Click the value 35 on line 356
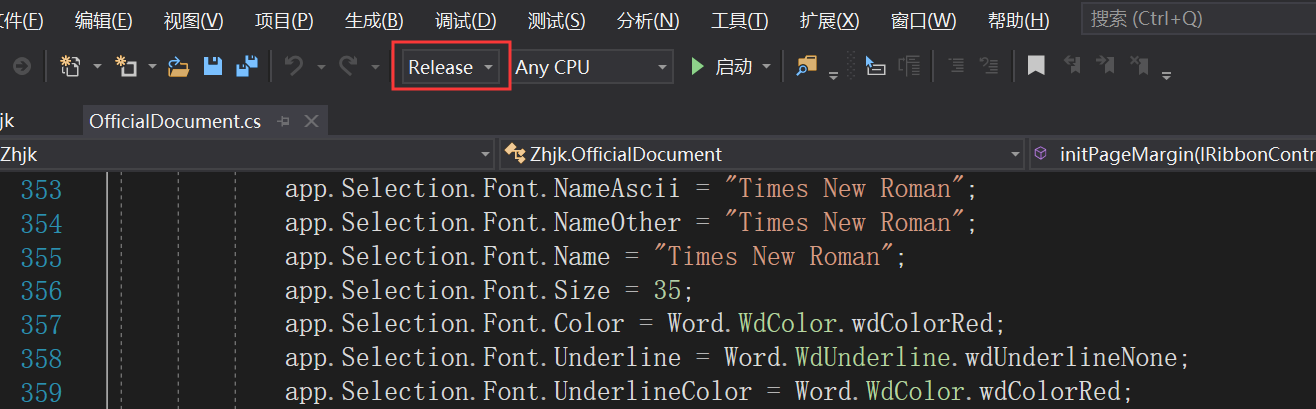This screenshot has height=409, width=1316. pos(667,291)
